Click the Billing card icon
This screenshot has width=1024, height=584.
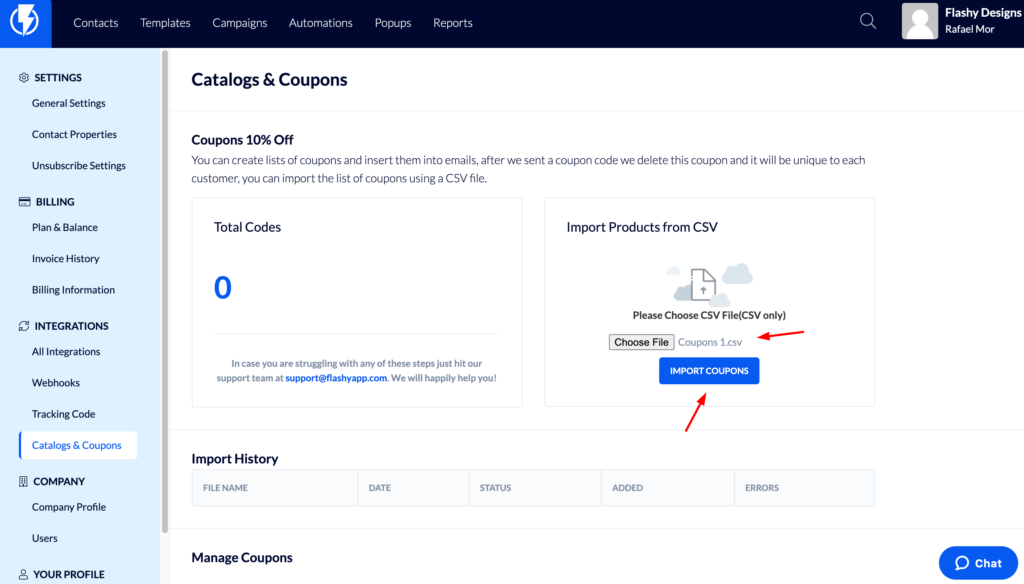coord(24,202)
